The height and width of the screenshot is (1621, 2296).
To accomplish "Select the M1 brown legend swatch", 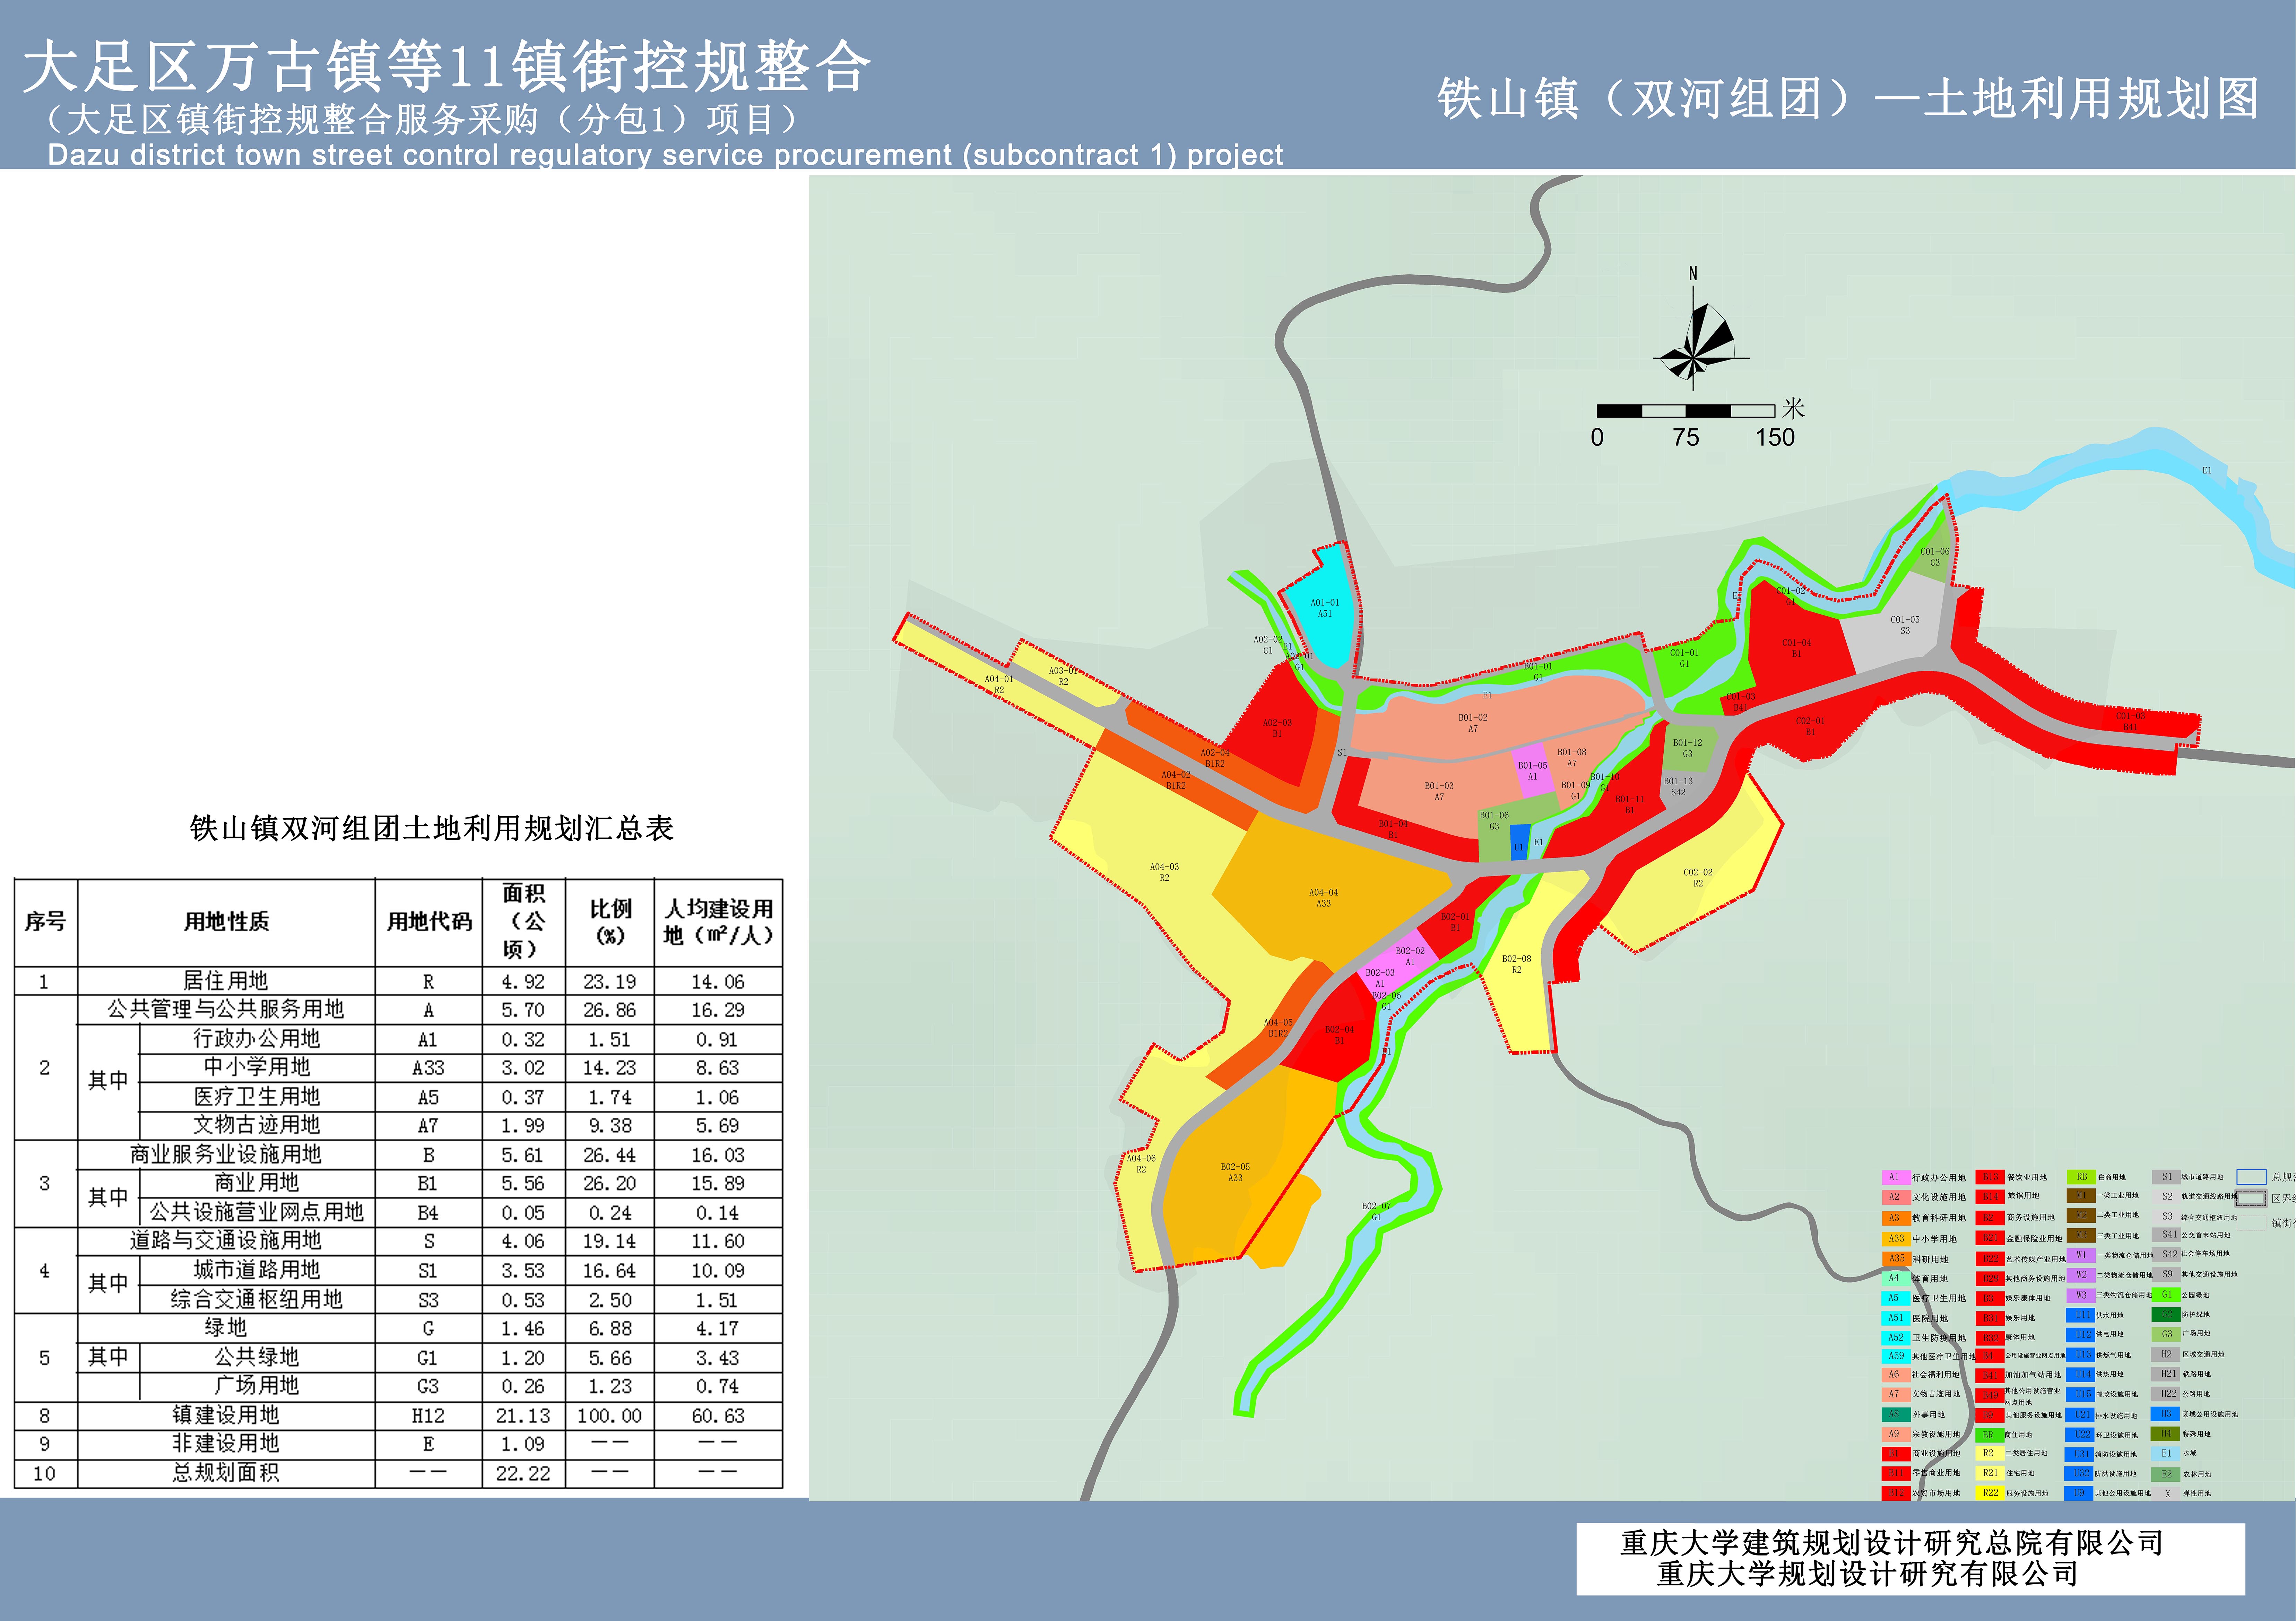I will click(2081, 1196).
